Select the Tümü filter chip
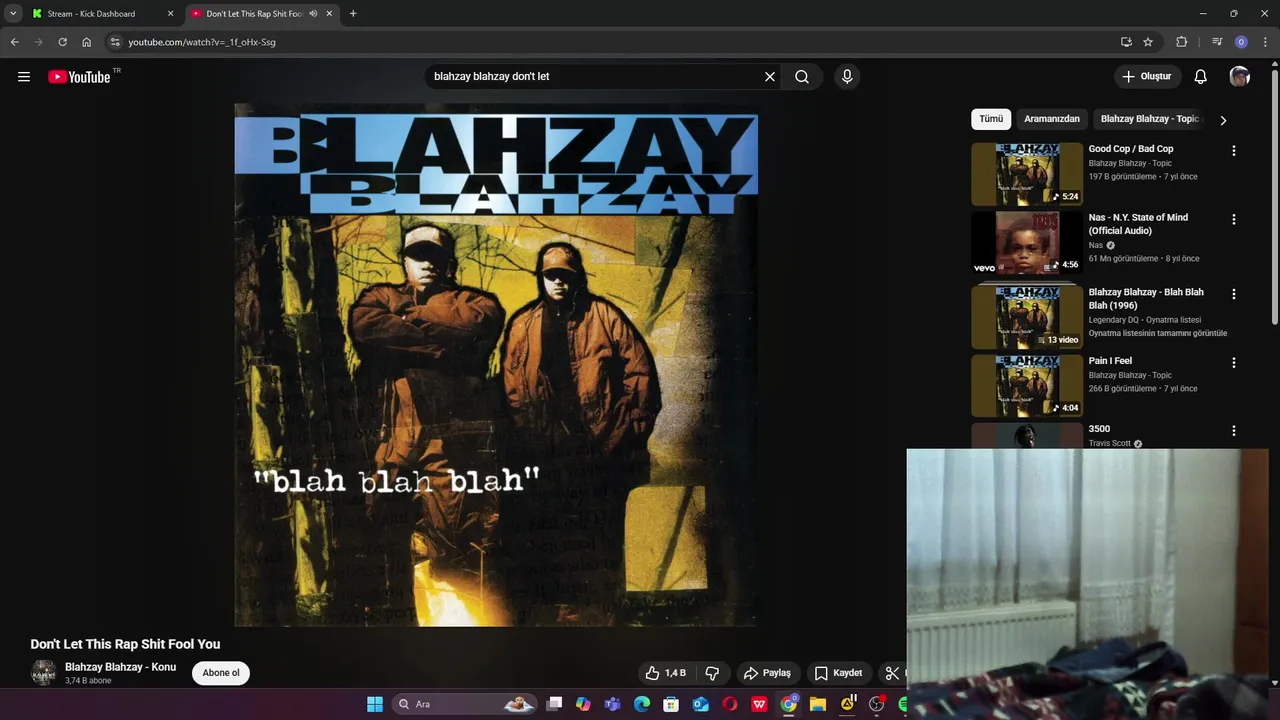This screenshot has width=1280, height=720. (991, 119)
